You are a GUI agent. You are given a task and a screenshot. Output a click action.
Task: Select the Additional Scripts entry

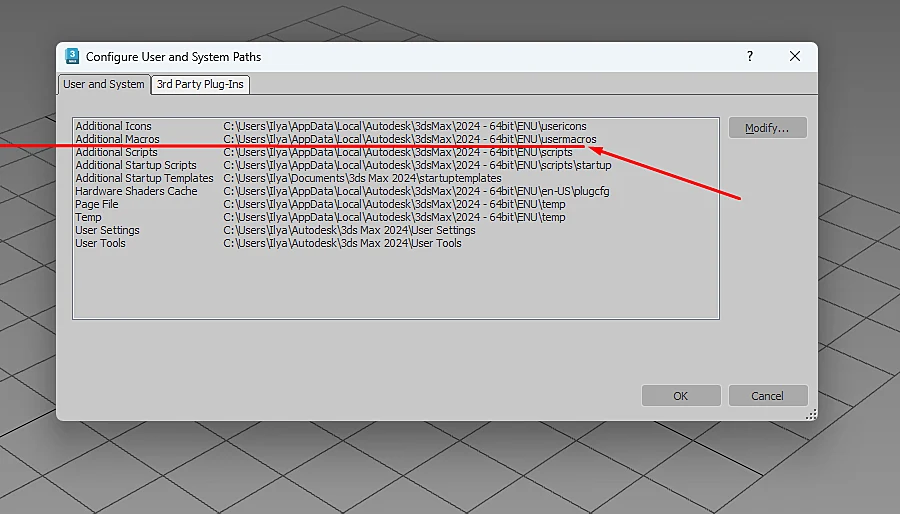click(395, 152)
